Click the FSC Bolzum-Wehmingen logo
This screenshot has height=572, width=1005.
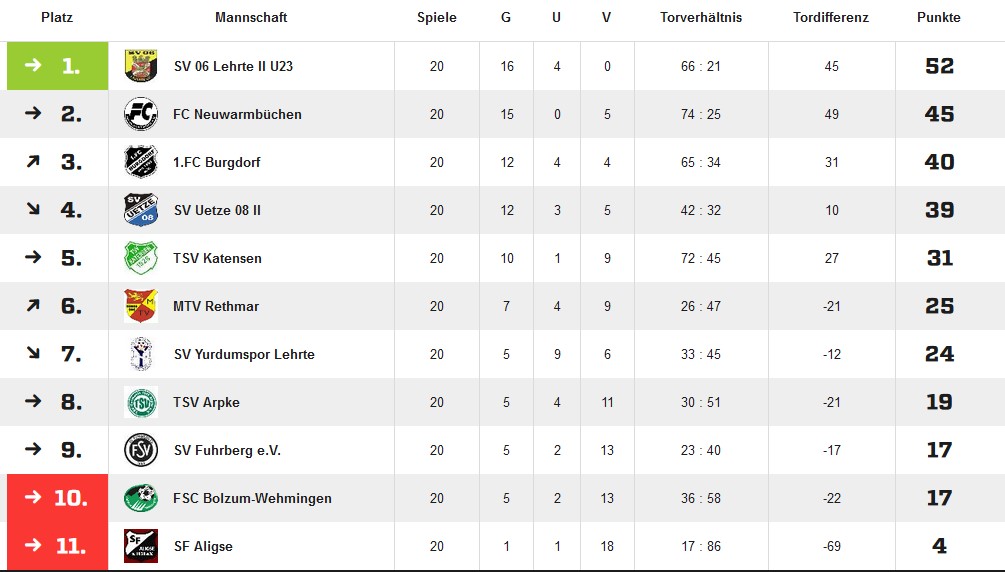coord(141,498)
